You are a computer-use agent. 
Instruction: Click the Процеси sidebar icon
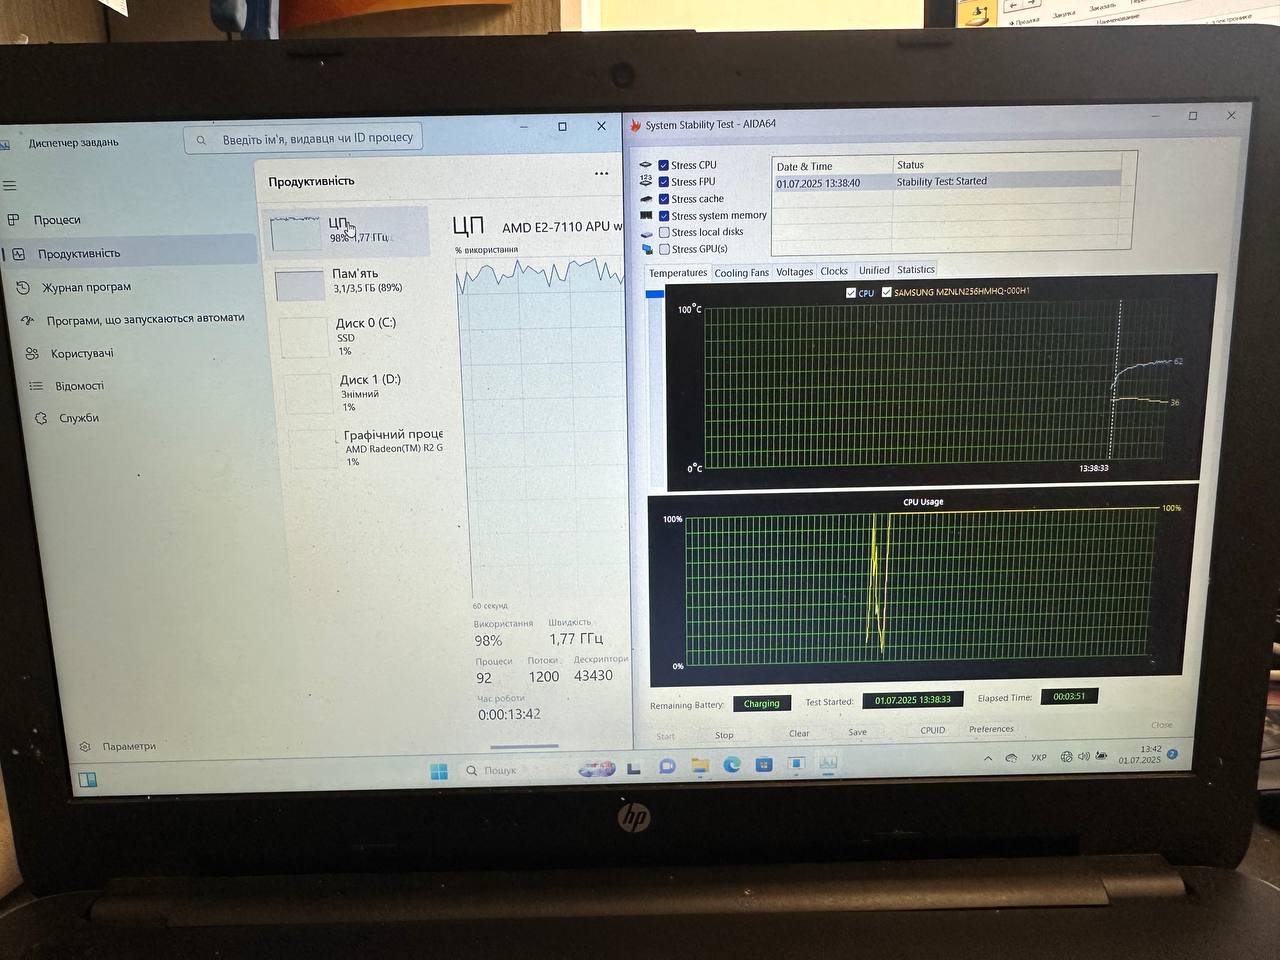[13, 220]
